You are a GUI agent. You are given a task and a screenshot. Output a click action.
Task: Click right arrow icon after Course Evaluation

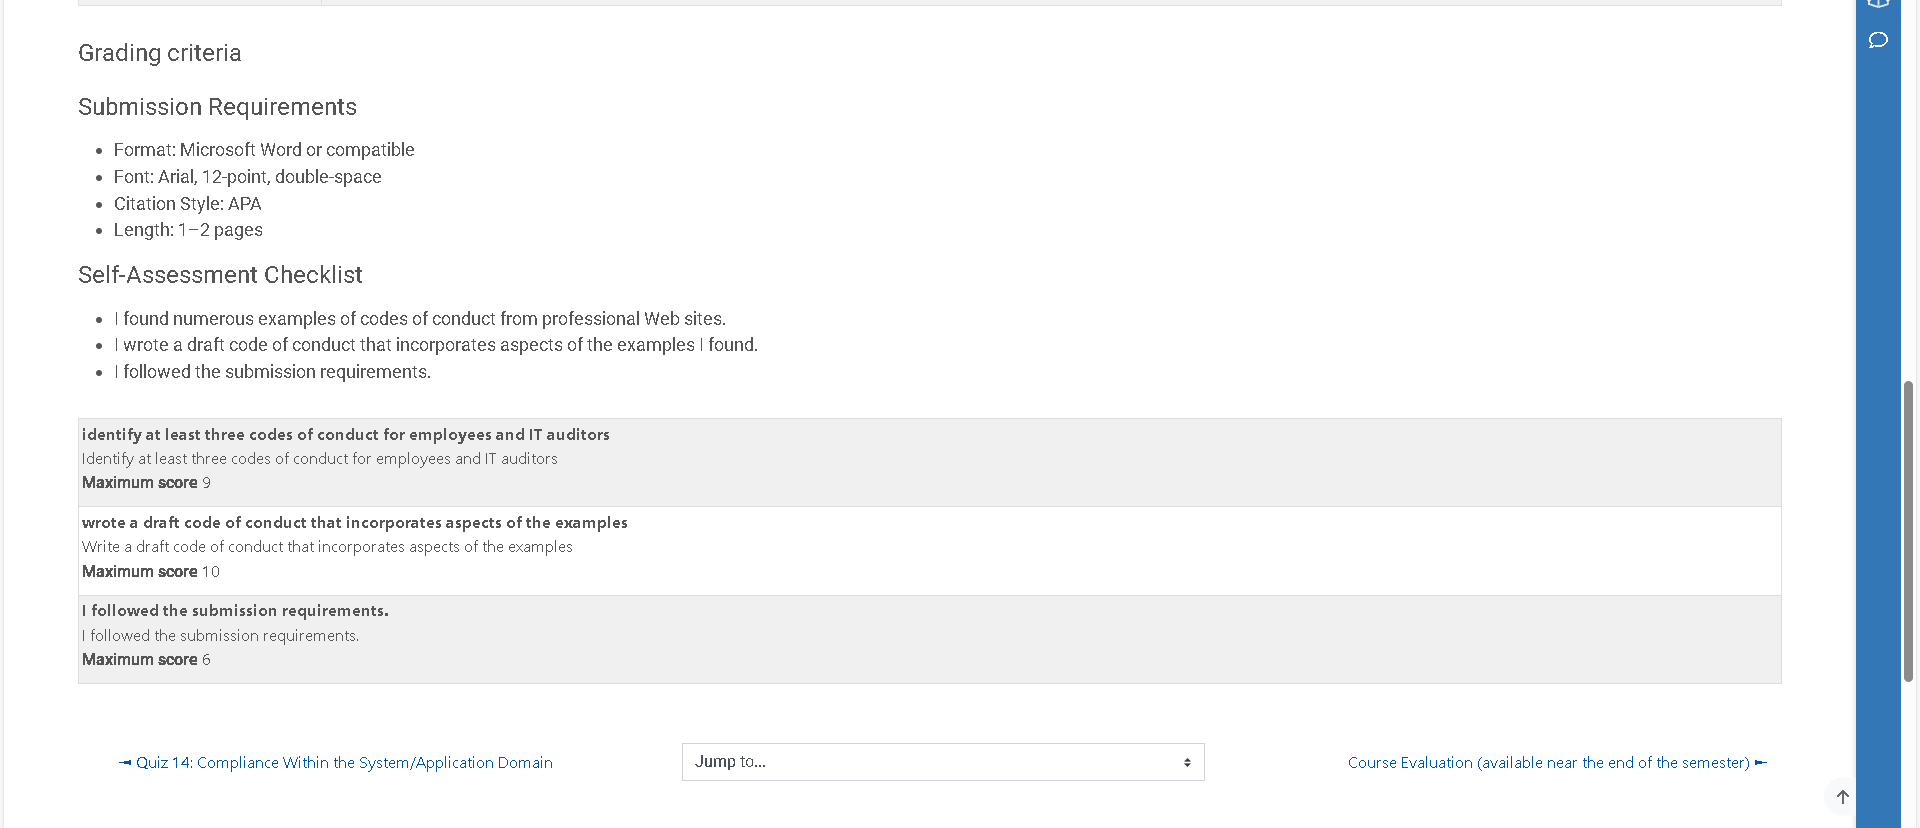click(x=1761, y=762)
